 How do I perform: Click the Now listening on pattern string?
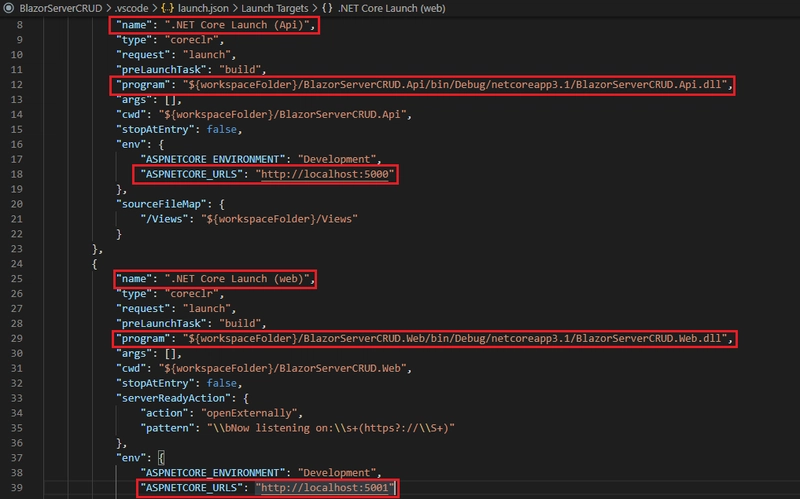(x=331, y=428)
